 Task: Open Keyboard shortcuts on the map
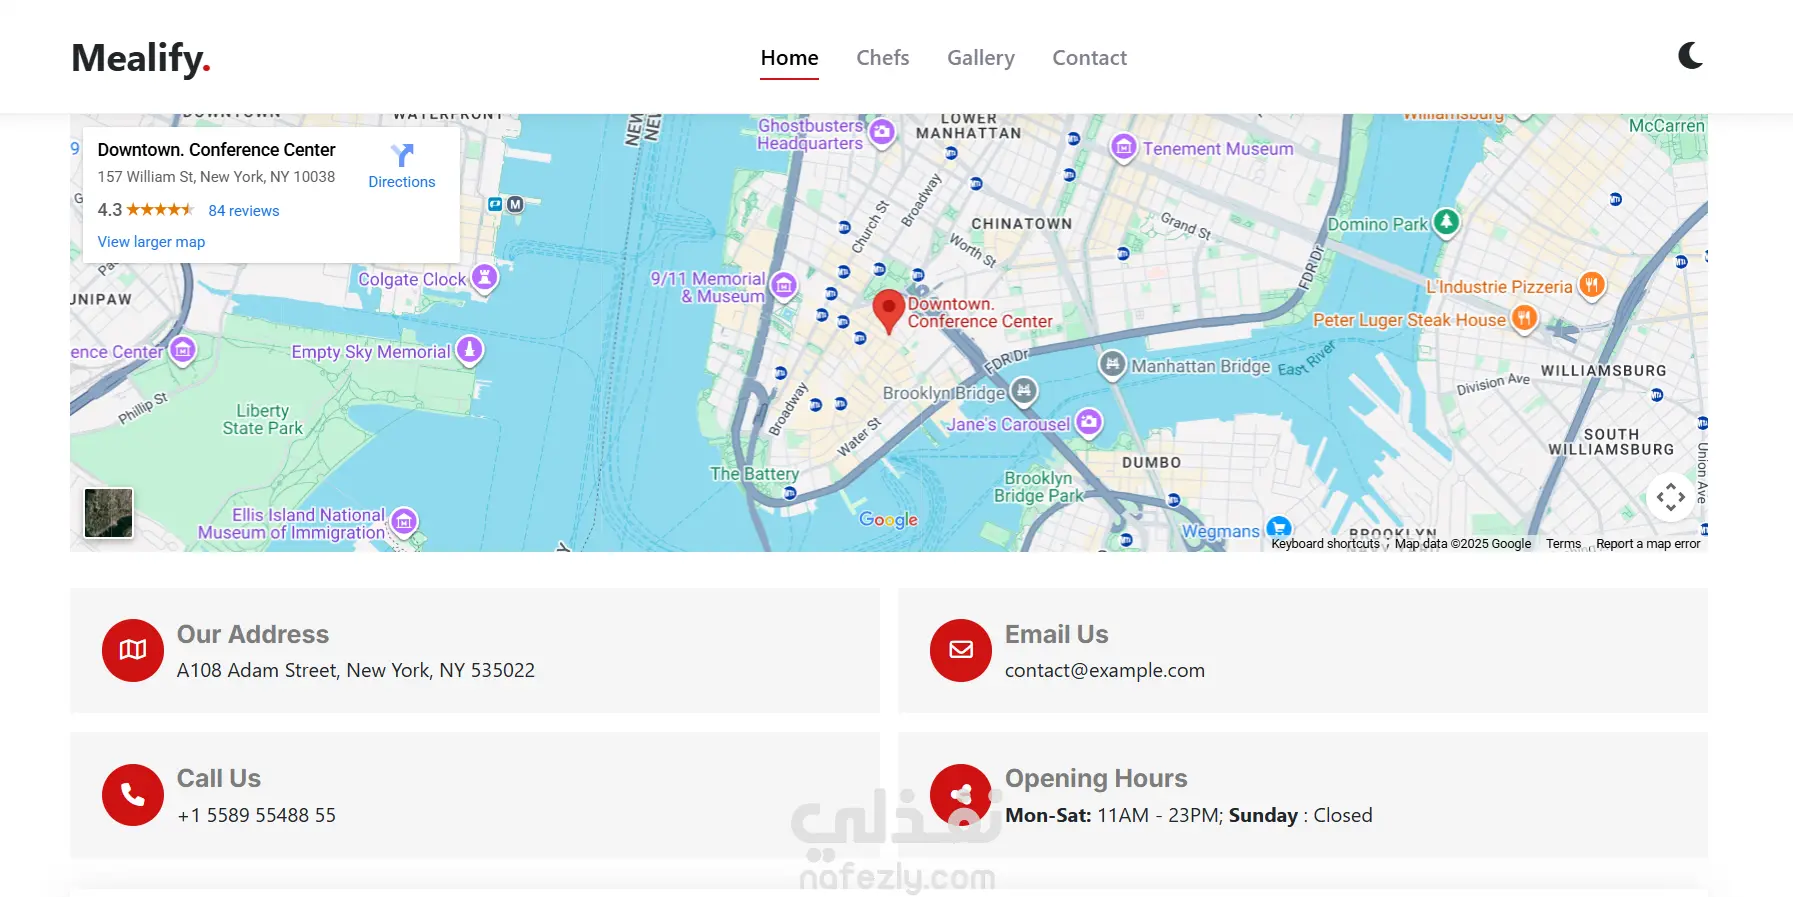coord(1325,544)
